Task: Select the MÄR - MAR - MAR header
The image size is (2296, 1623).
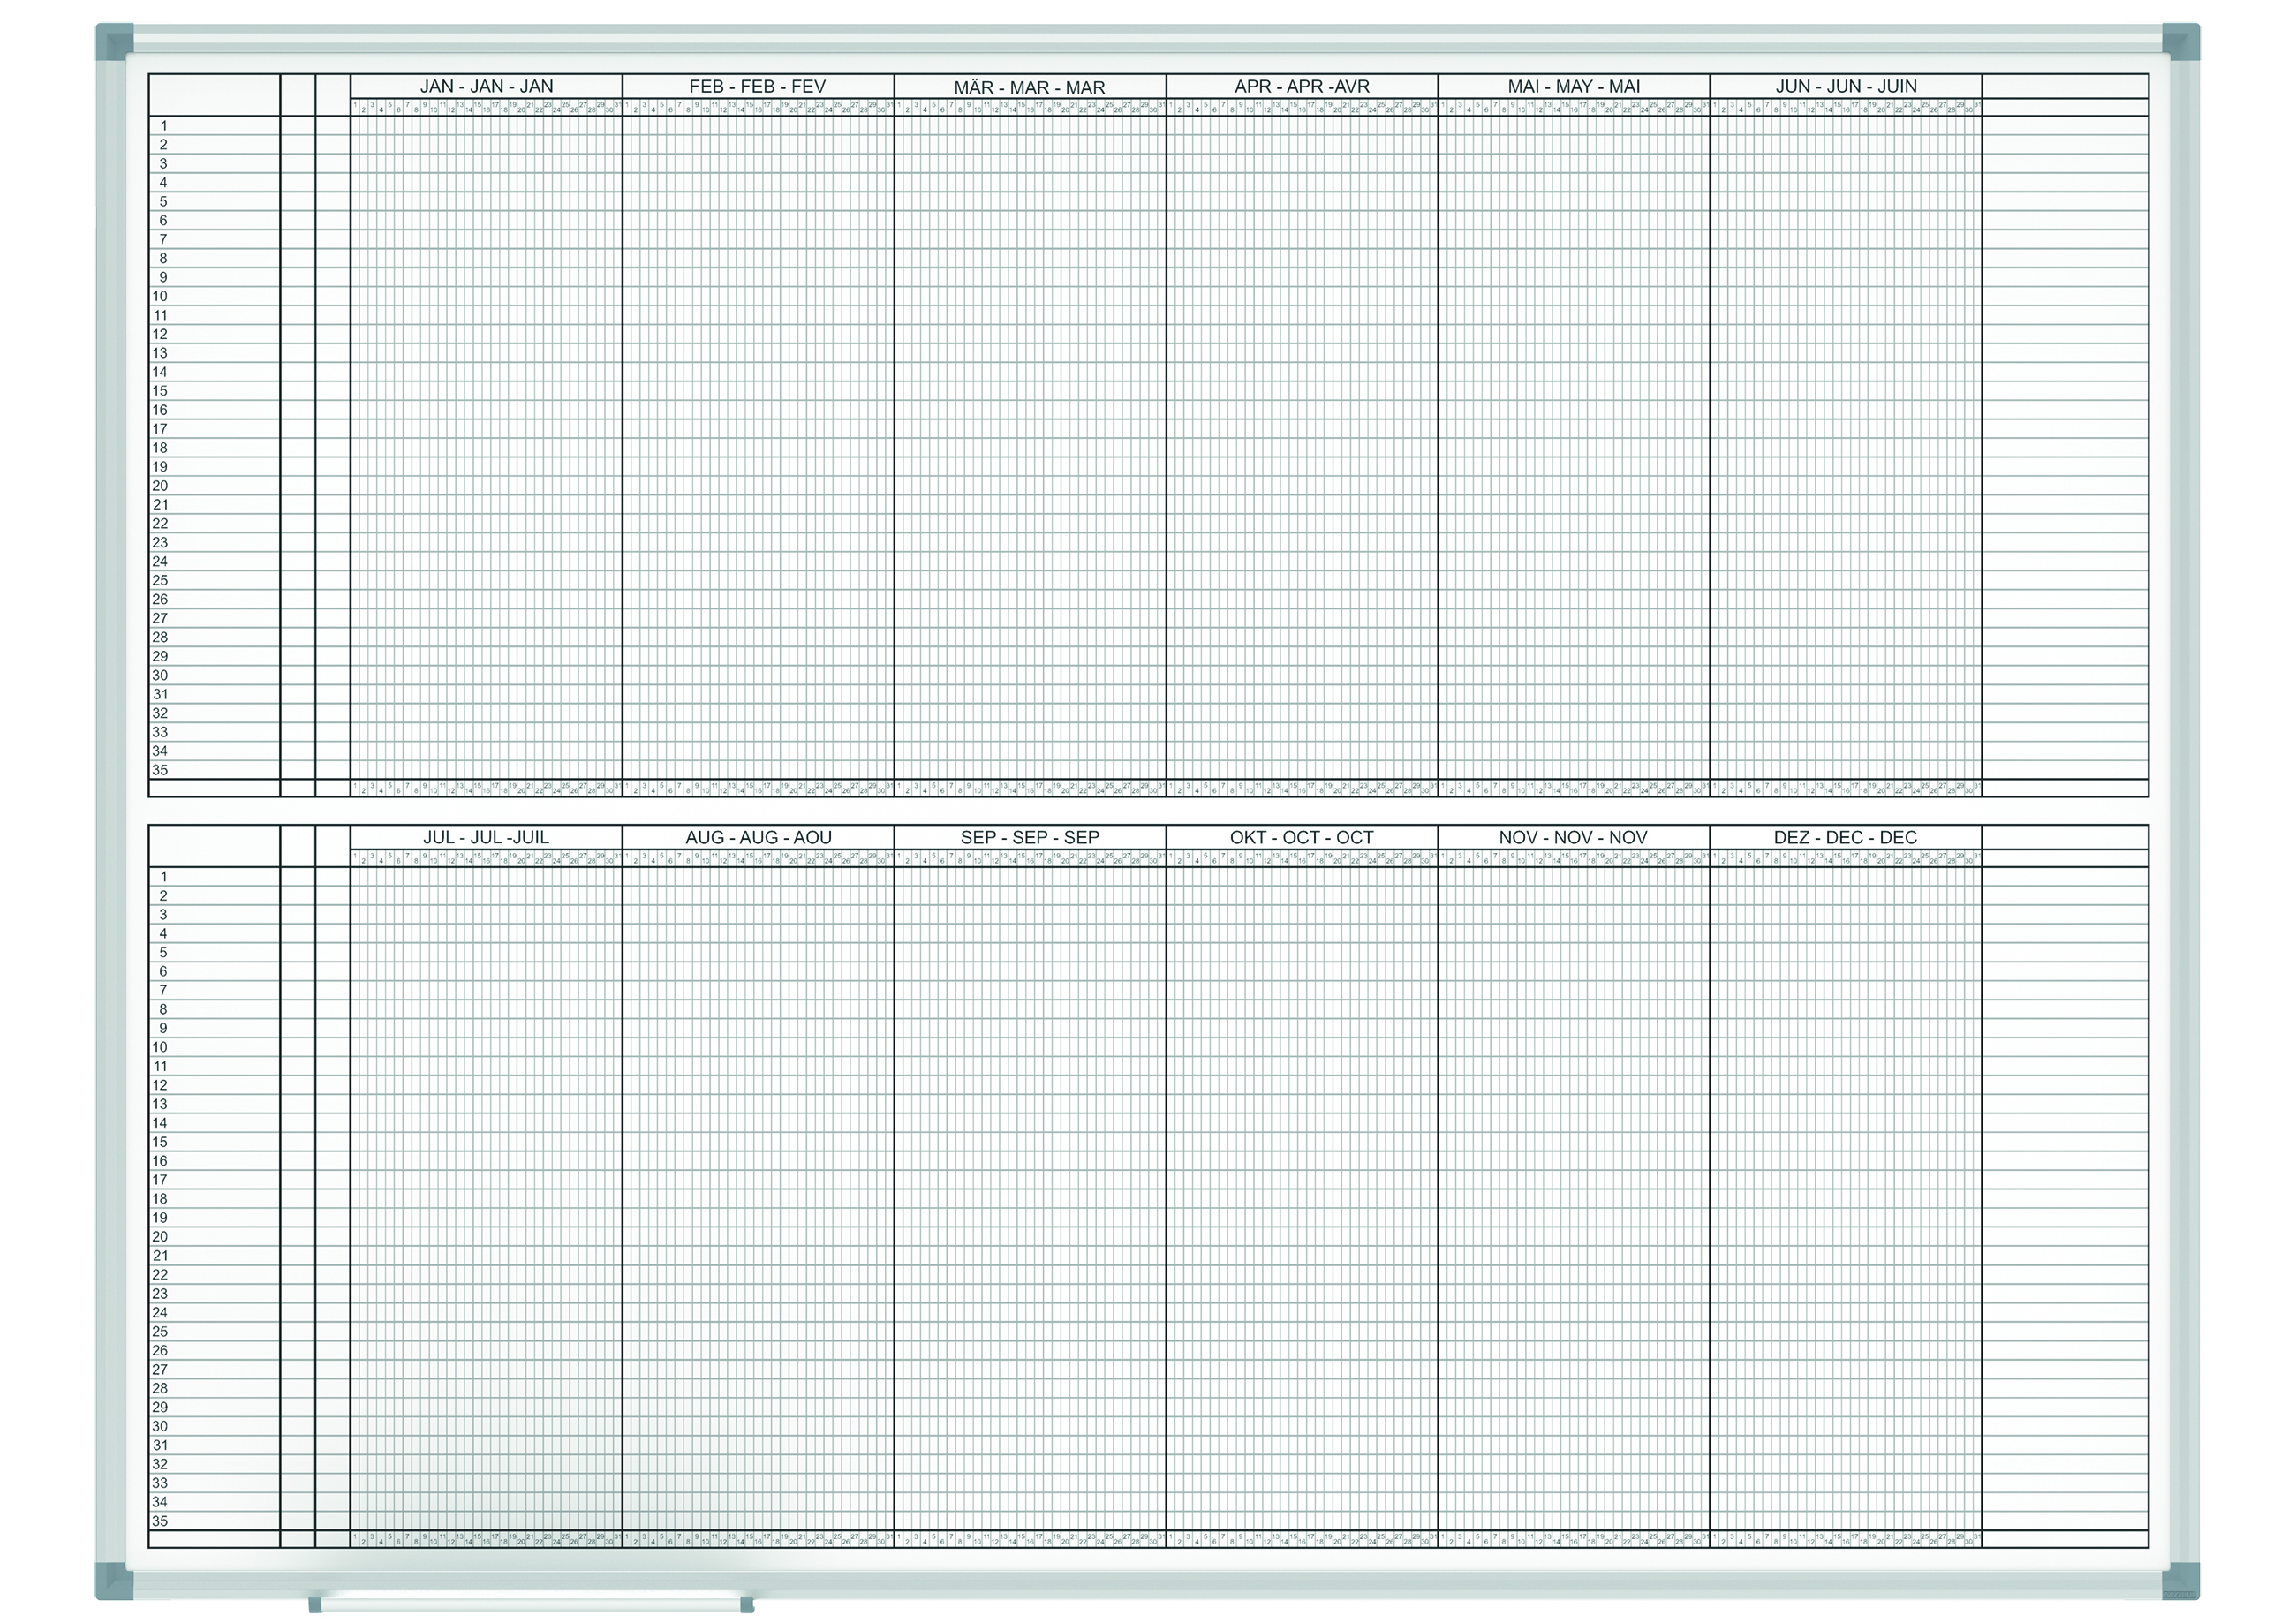Action: [x=1029, y=87]
